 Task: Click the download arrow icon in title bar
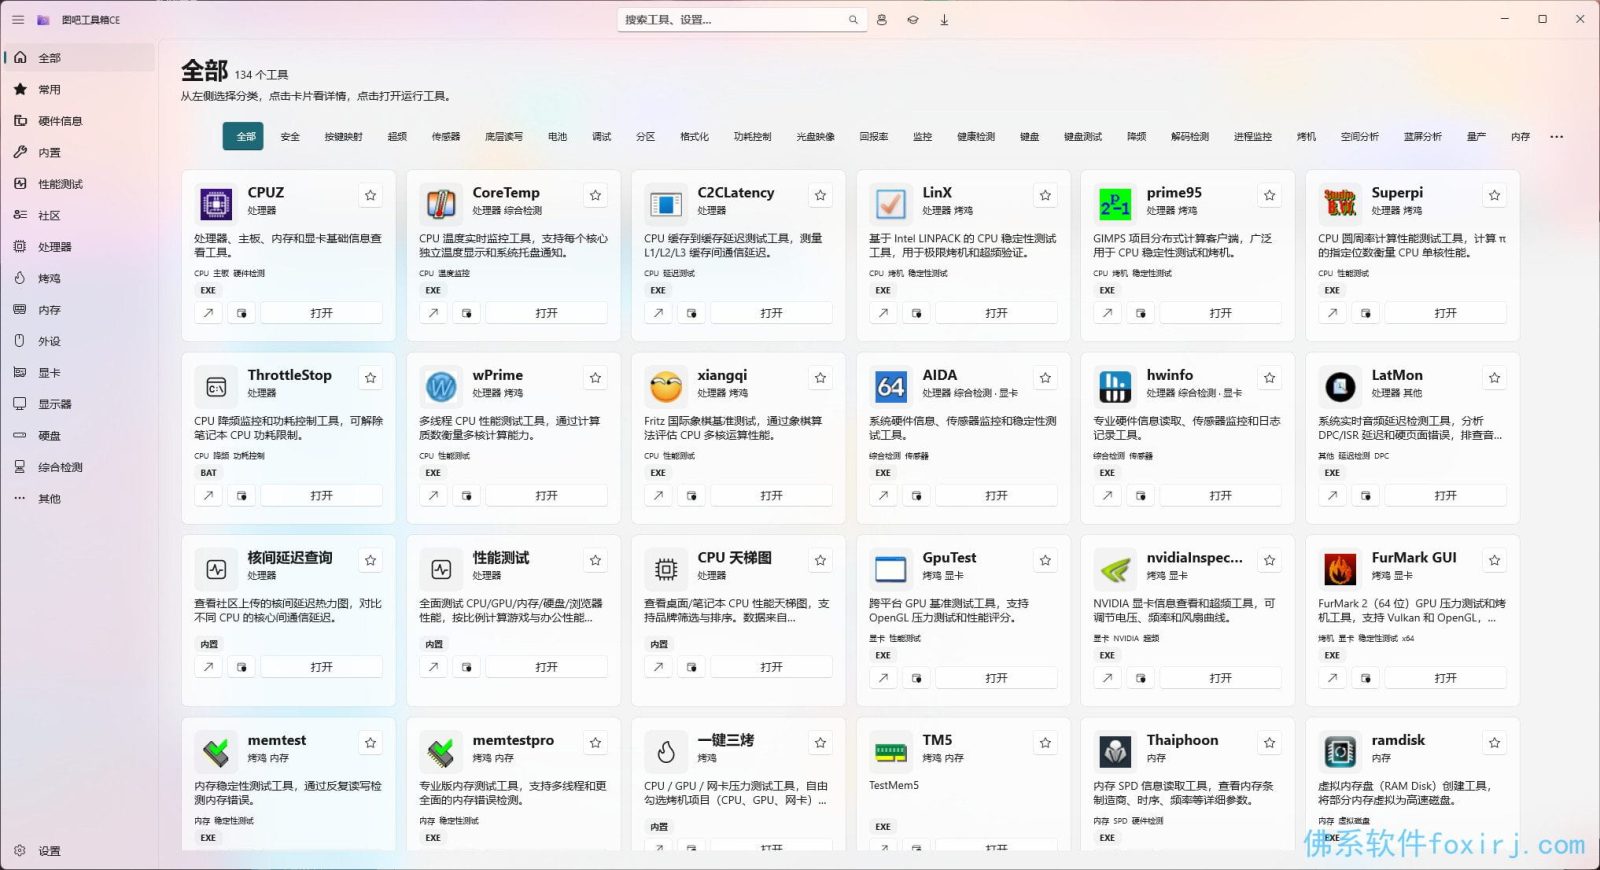944,19
